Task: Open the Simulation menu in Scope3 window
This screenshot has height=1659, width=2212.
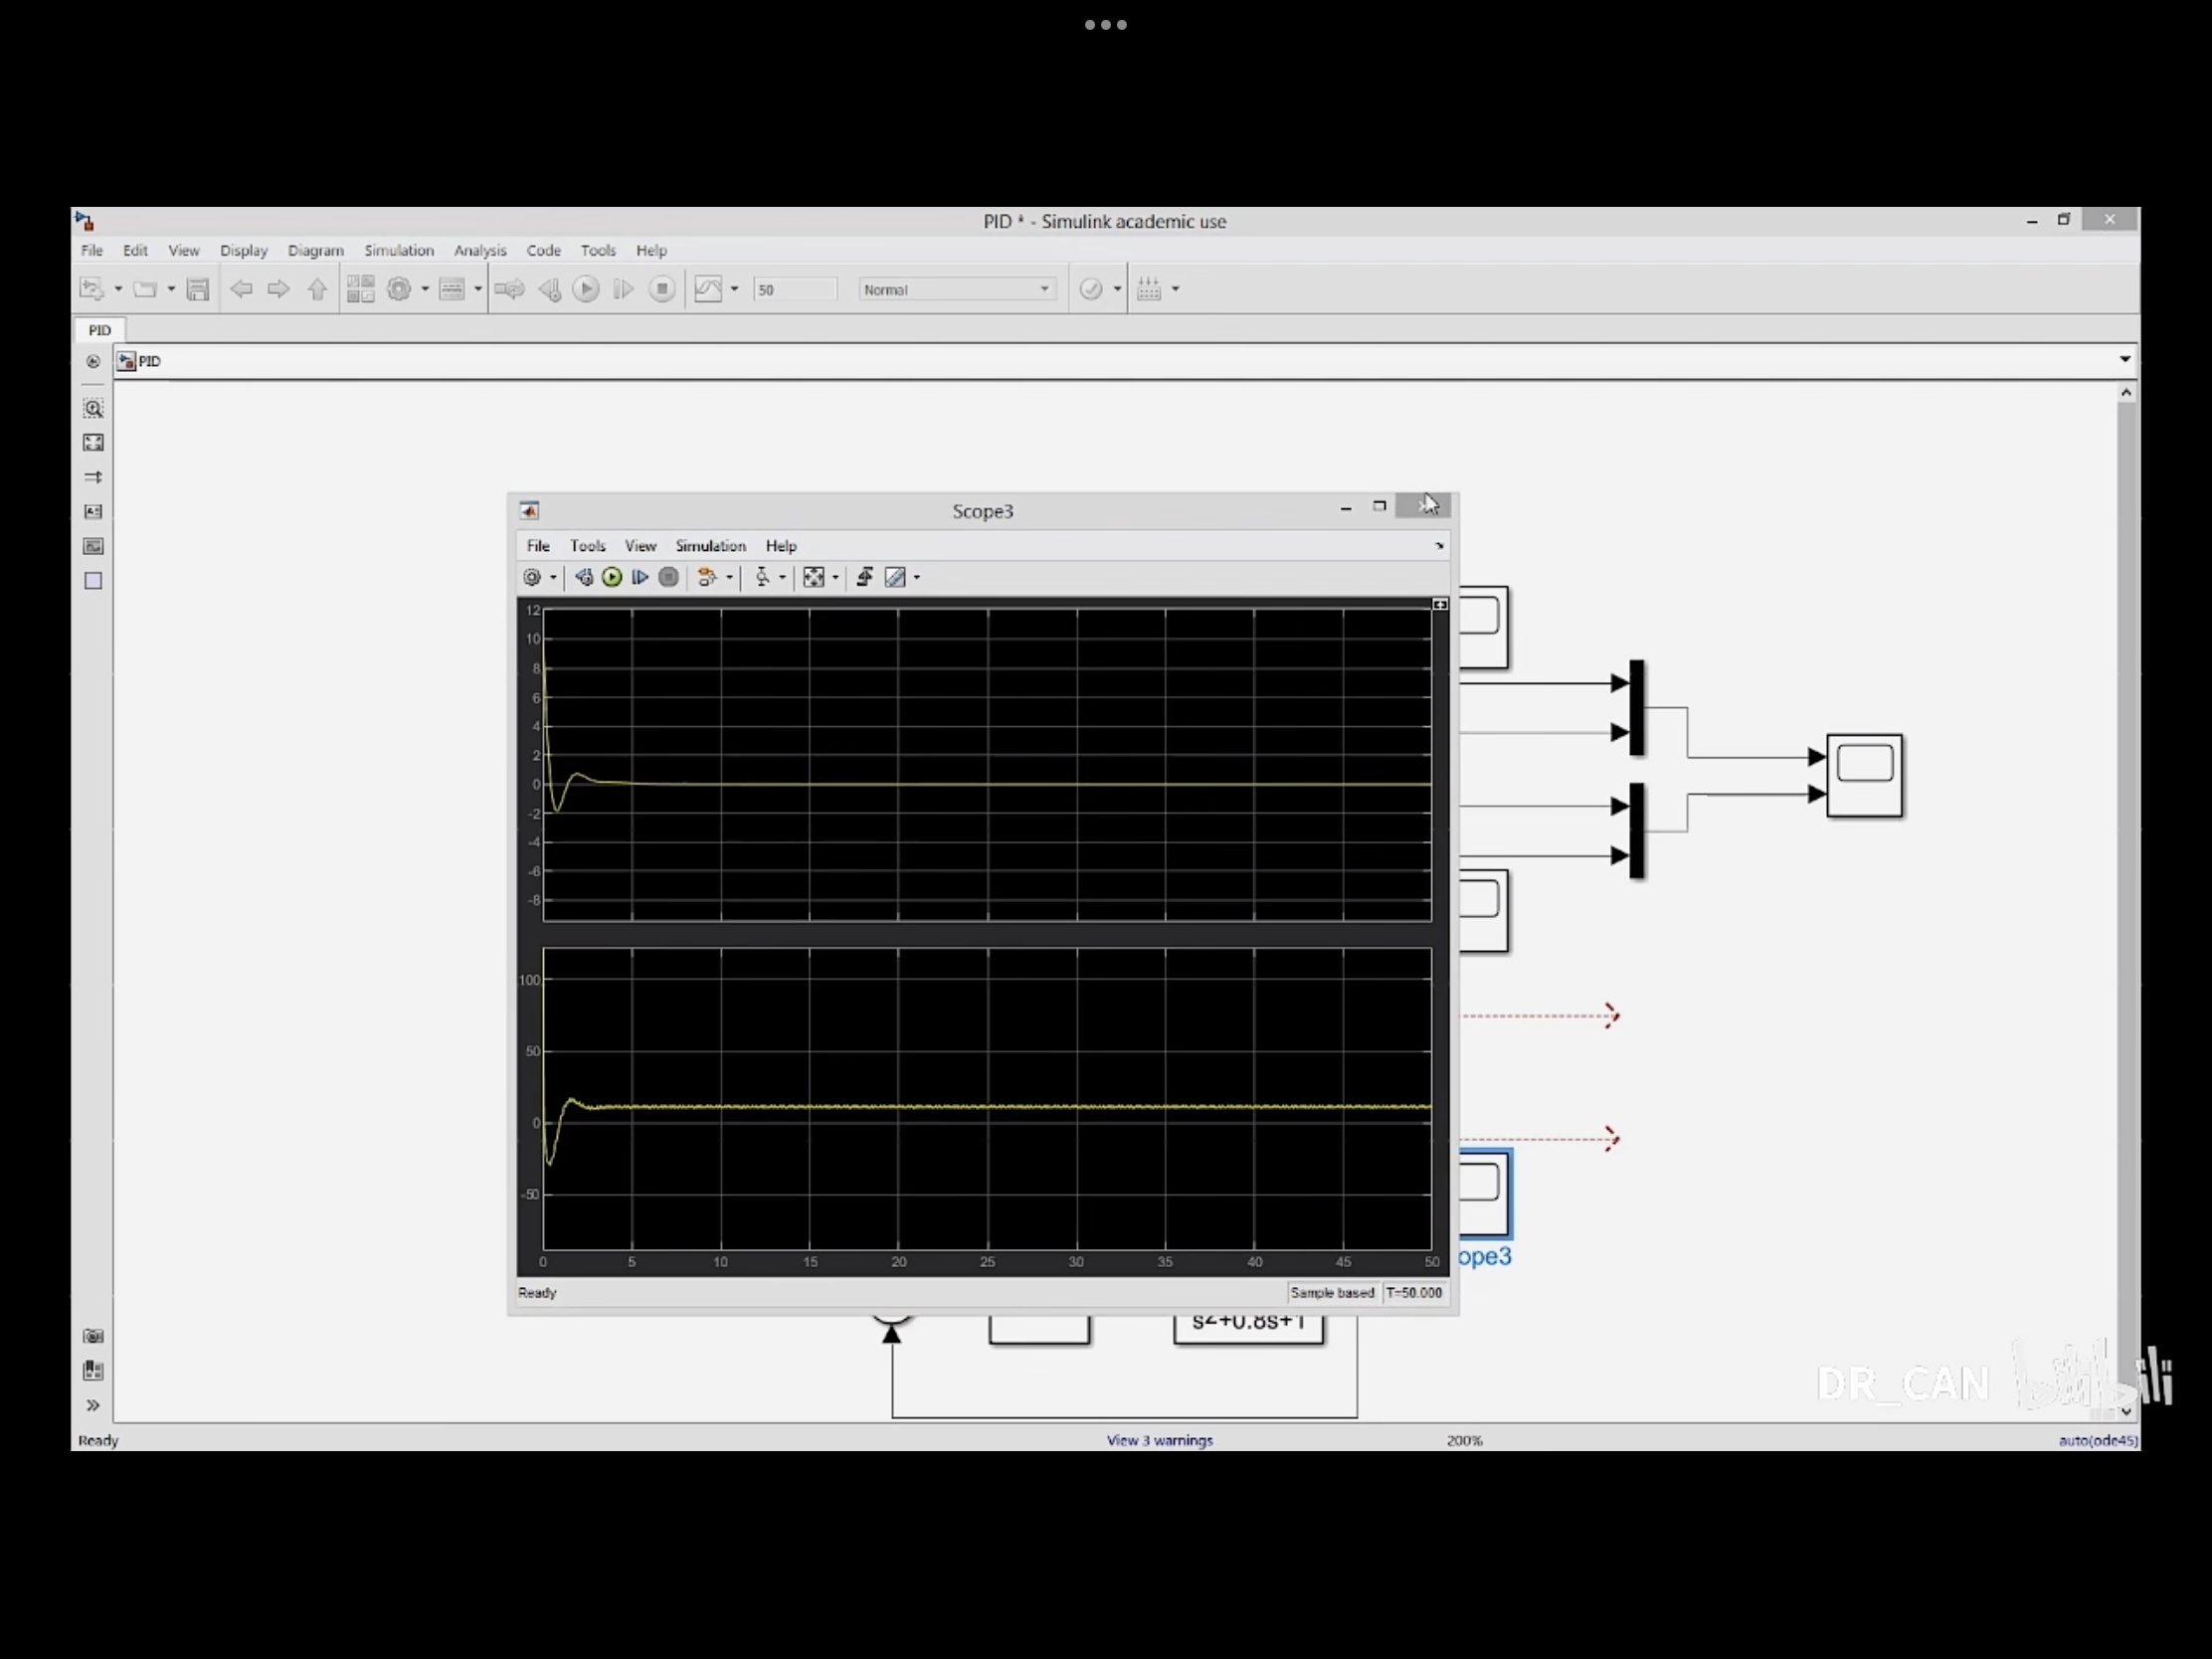Action: tap(711, 546)
